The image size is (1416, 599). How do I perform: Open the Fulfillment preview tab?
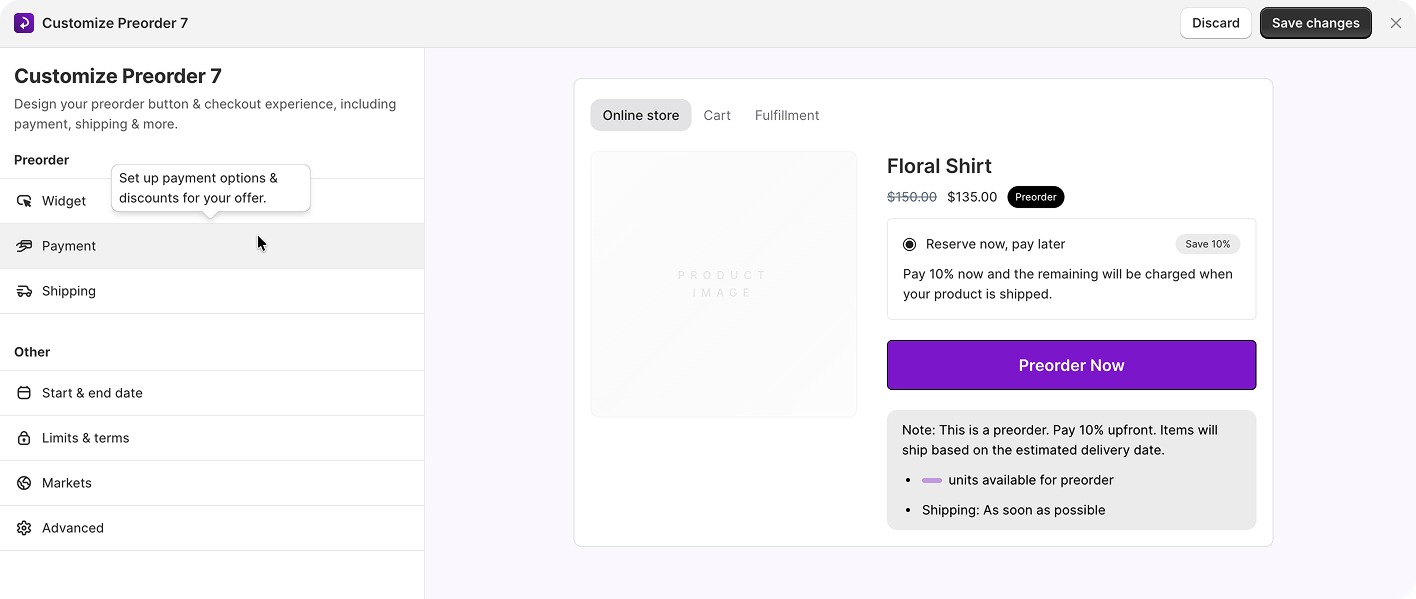click(787, 115)
